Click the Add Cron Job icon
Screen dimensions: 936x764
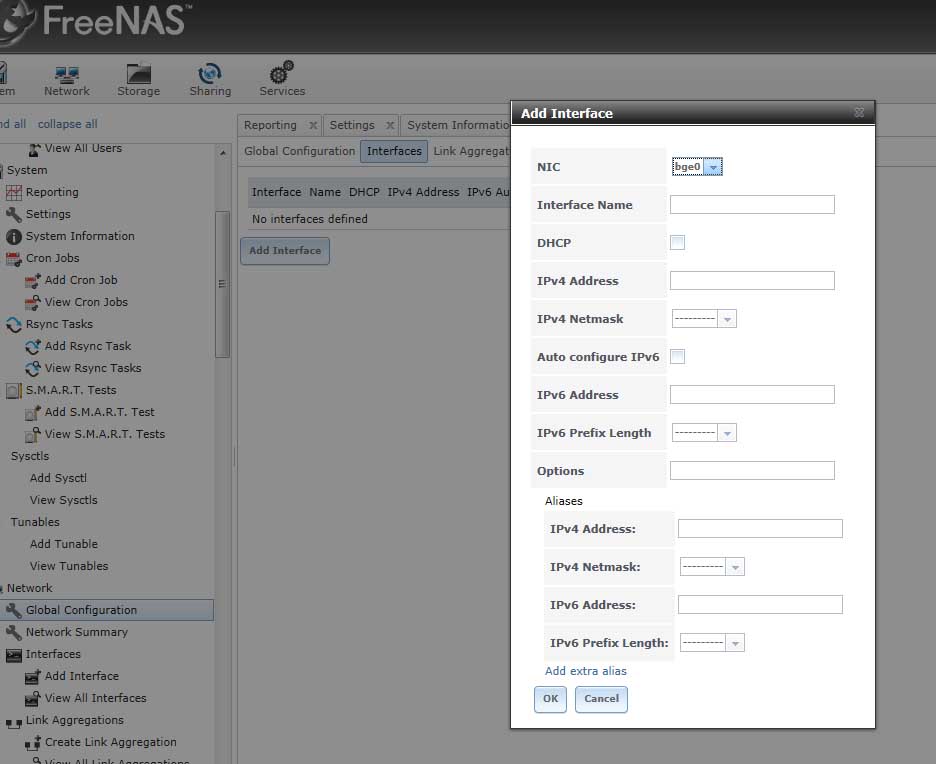pos(33,281)
